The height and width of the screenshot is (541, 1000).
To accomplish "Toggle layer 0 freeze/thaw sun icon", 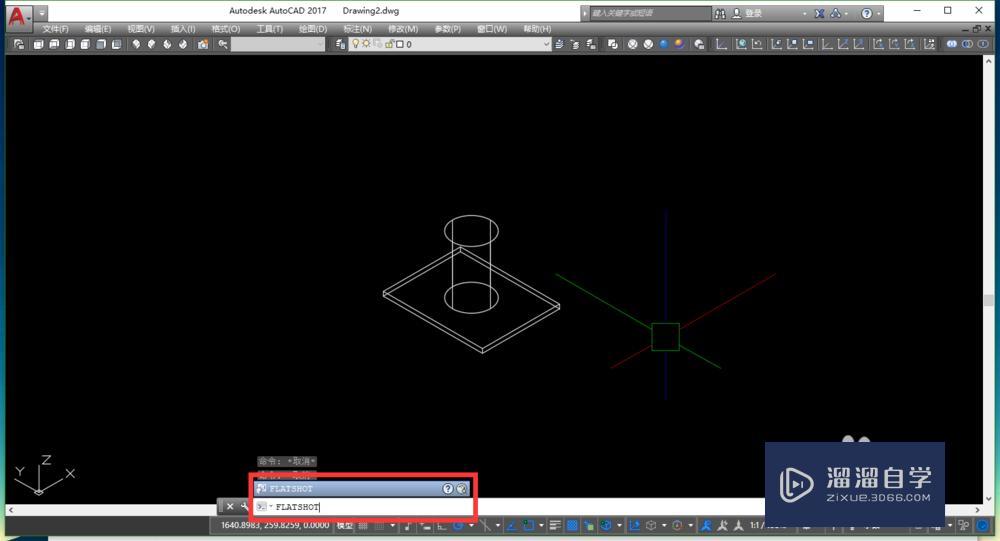I will pos(366,43).
